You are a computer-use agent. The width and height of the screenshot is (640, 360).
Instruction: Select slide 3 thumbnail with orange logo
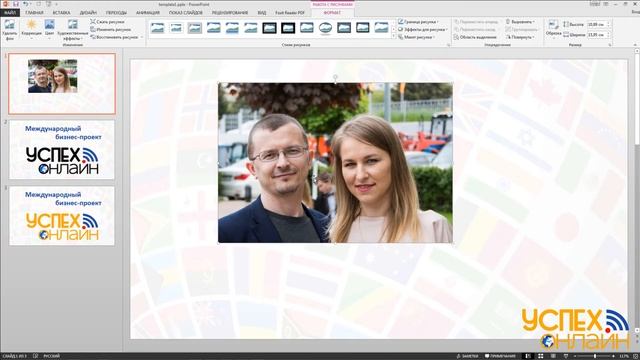coord(62,216)
